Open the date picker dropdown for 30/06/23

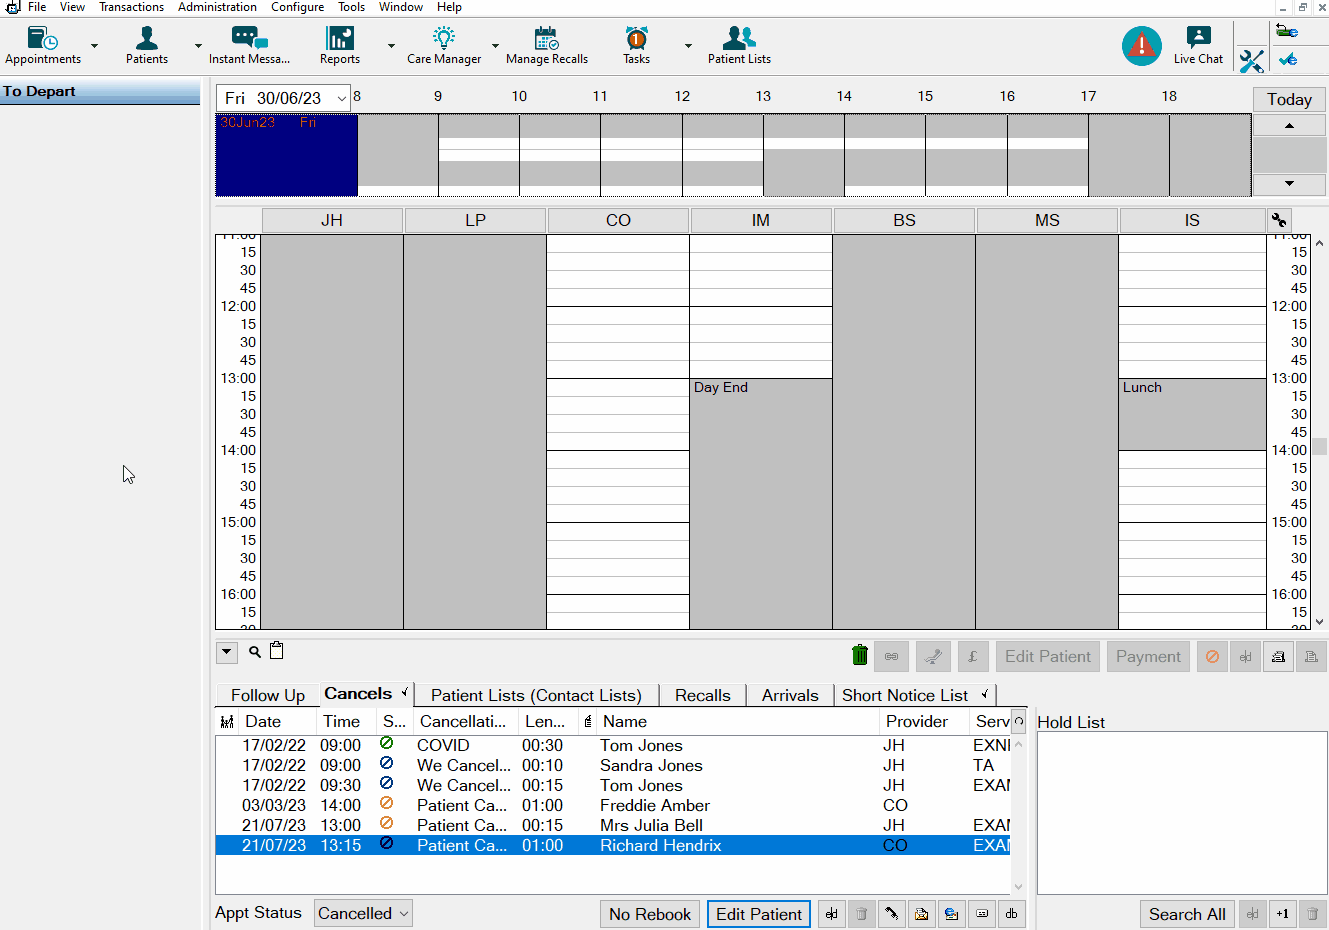click(341, 98)
